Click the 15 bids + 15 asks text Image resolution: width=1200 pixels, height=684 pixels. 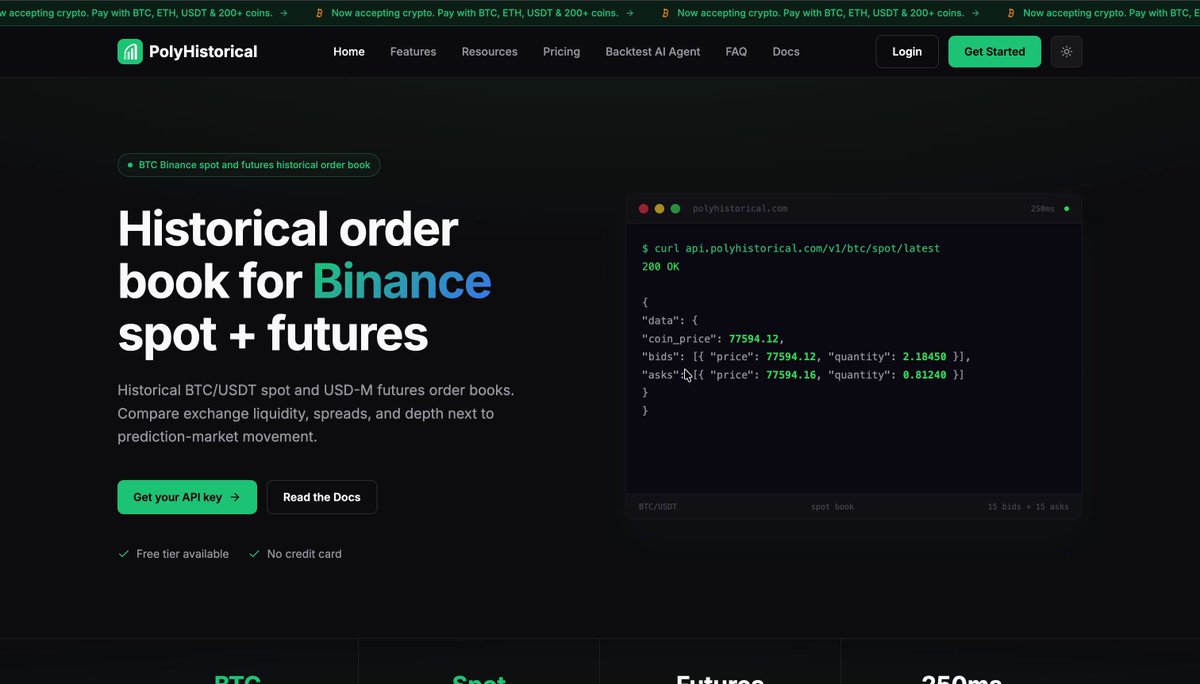click(1027, 507)
